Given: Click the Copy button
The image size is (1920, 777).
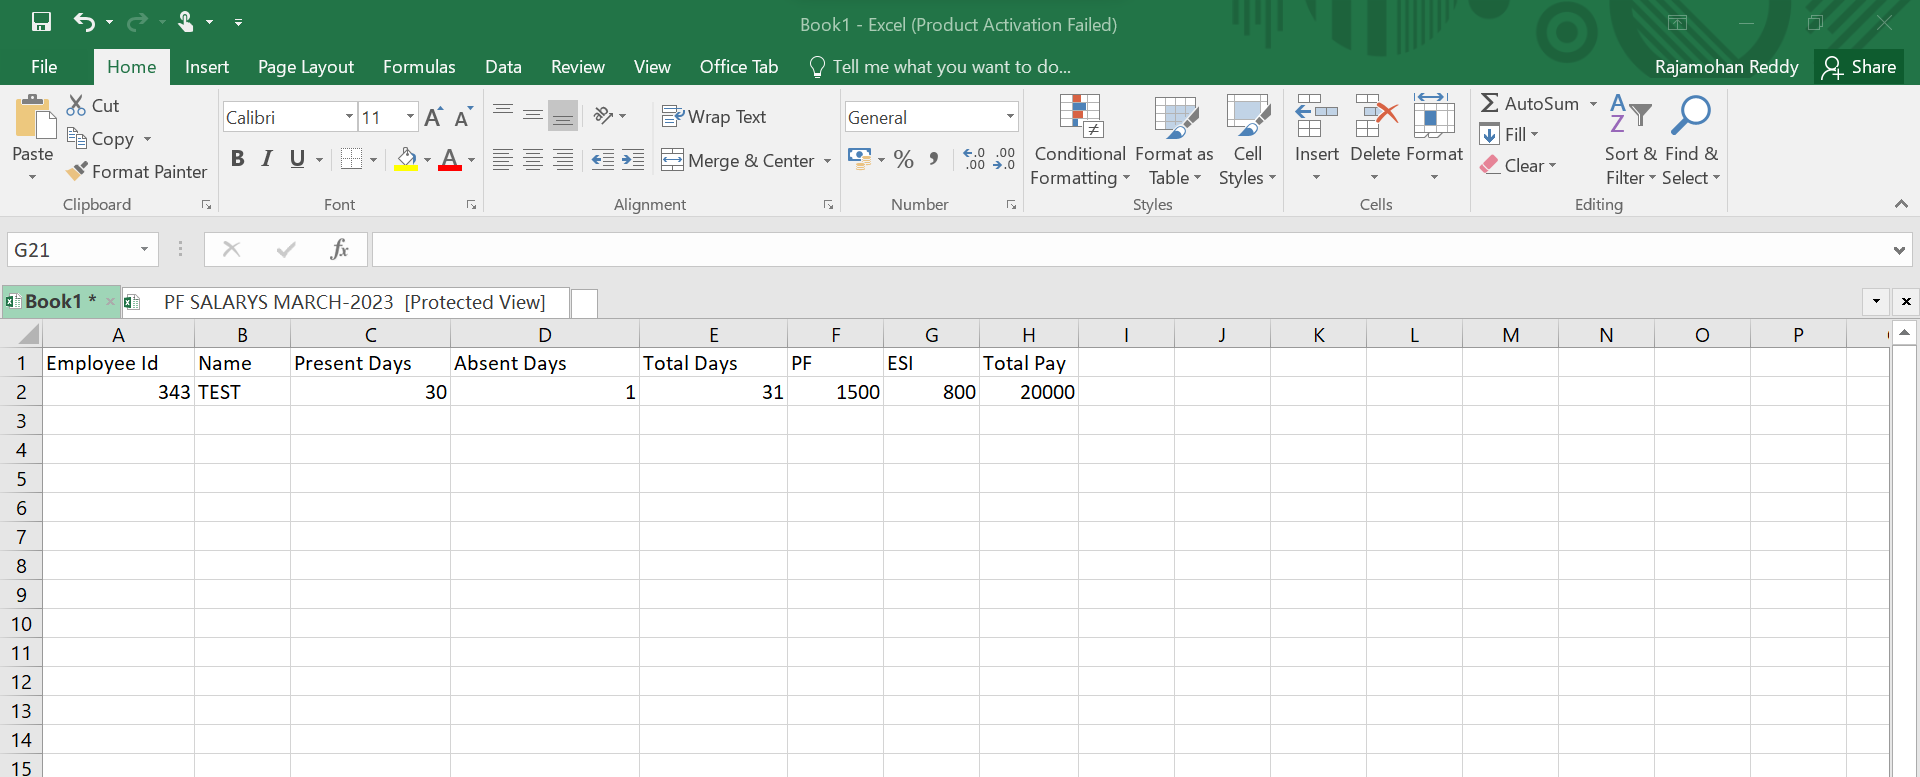Looking at the screenshot, I should [x=100, y=139].
